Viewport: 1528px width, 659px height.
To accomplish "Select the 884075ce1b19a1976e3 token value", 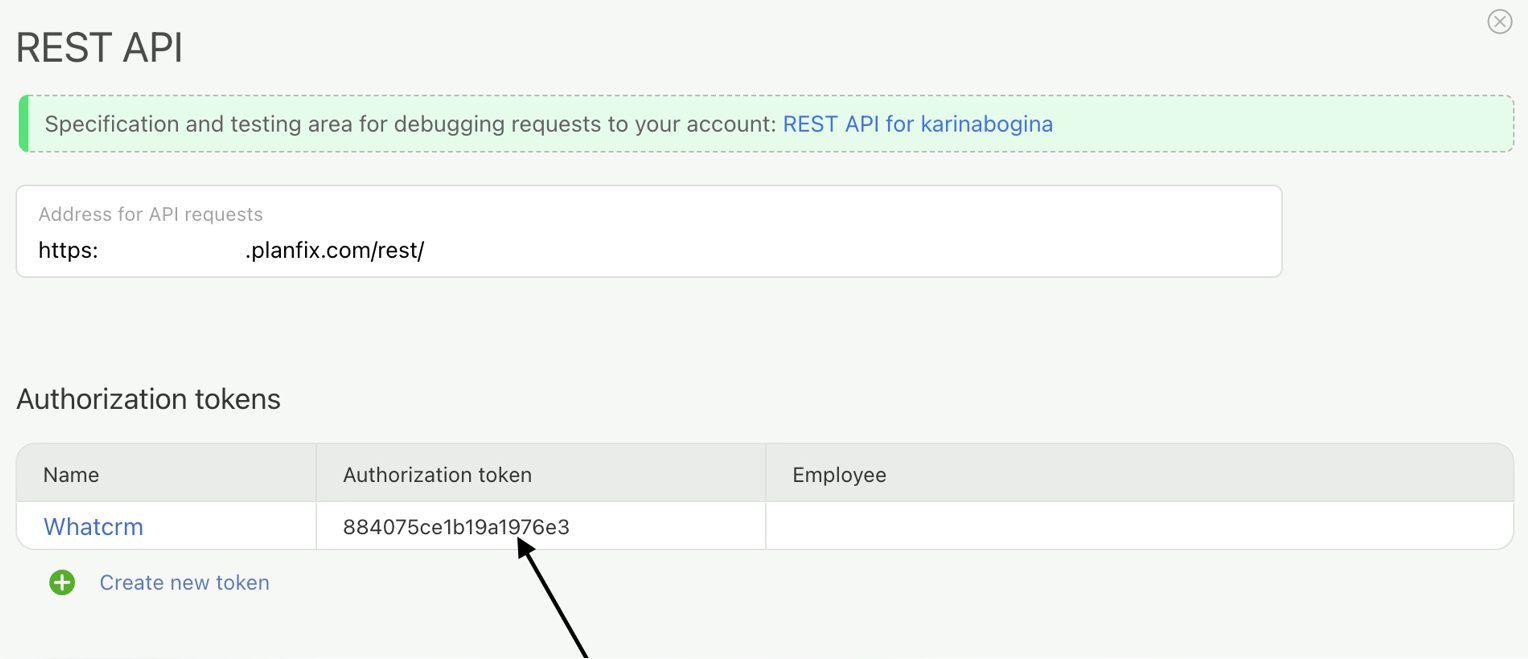I will (x=456, y=526).
